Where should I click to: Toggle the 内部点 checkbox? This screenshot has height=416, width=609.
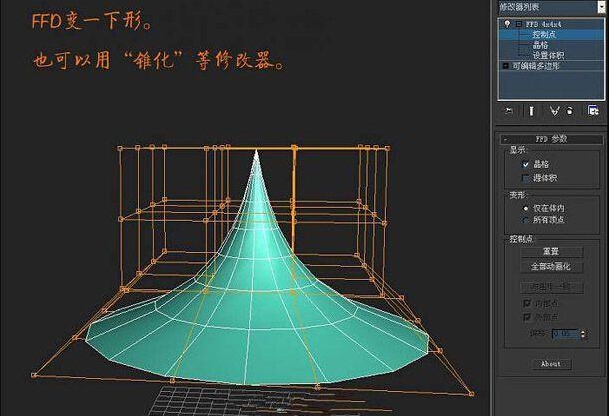pos(527,303)
